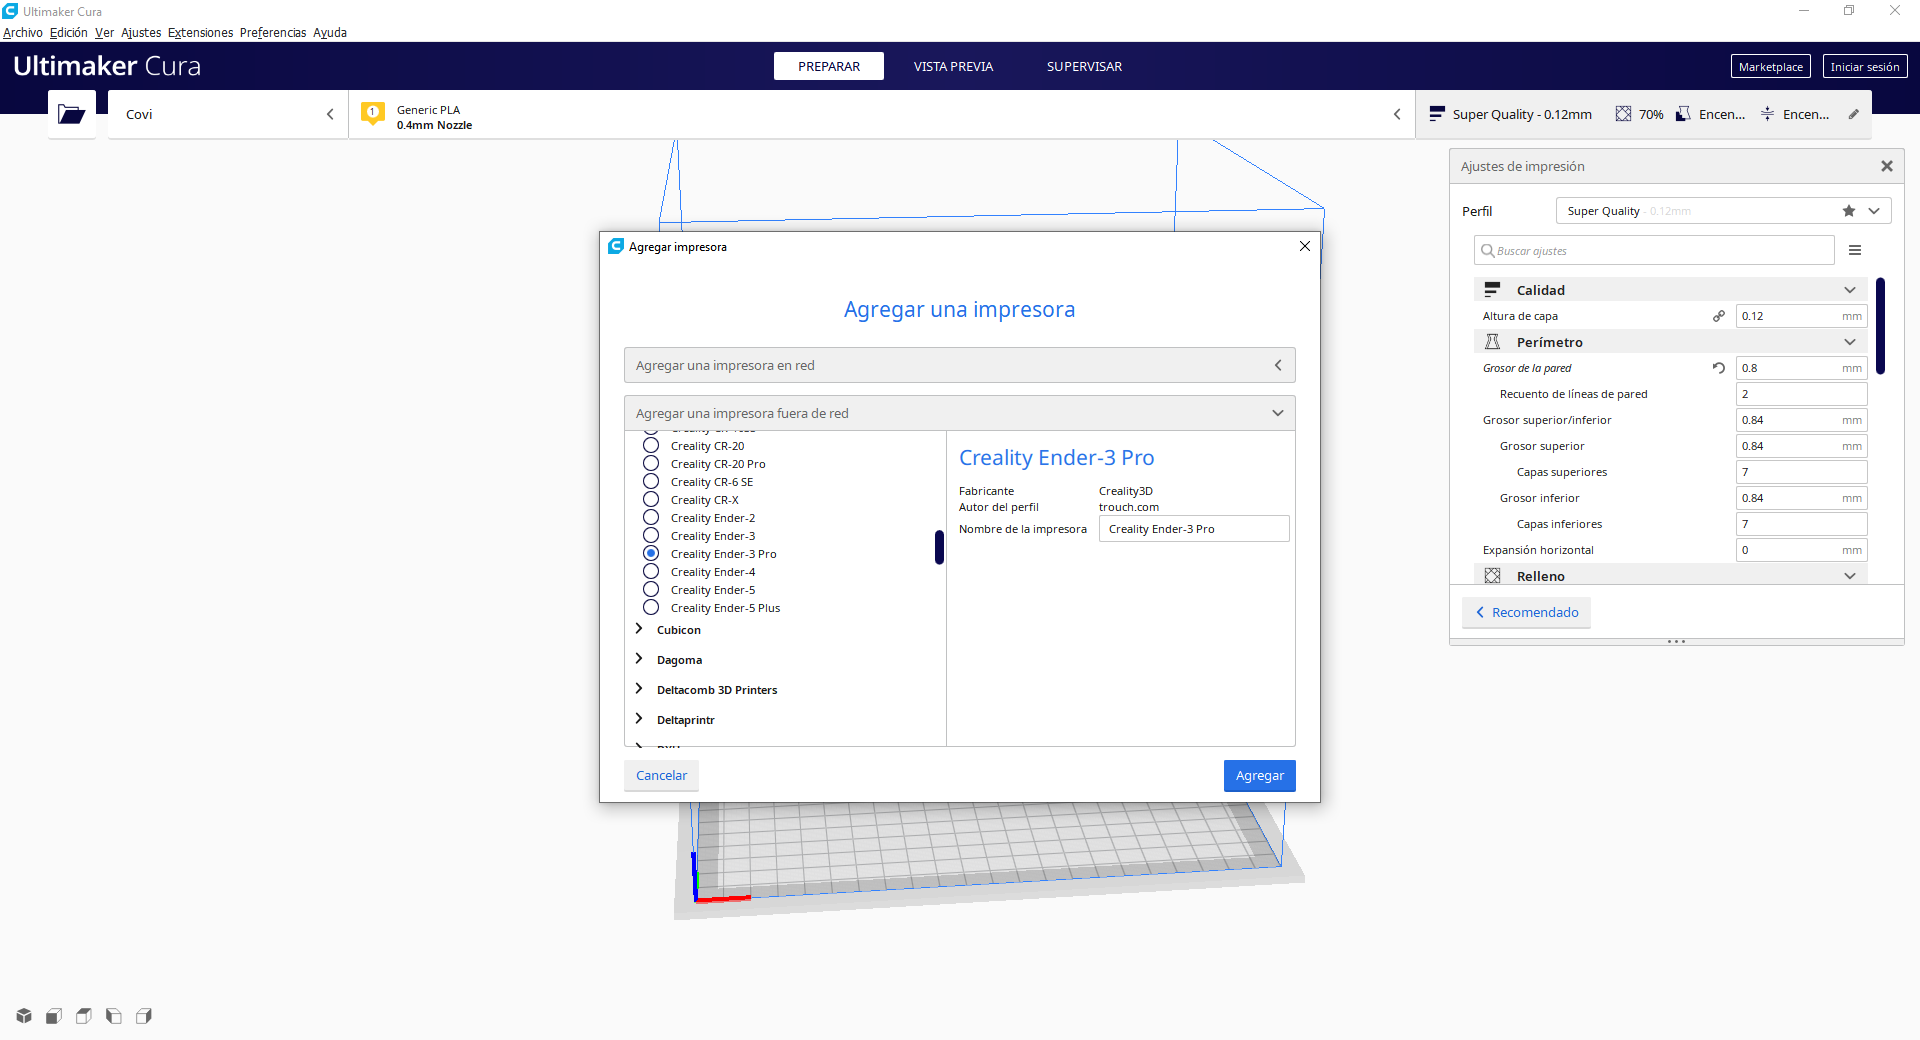Click the layer-height profile icon in header
This screenshot has height=1040, width=1920.
[1437, 114]
